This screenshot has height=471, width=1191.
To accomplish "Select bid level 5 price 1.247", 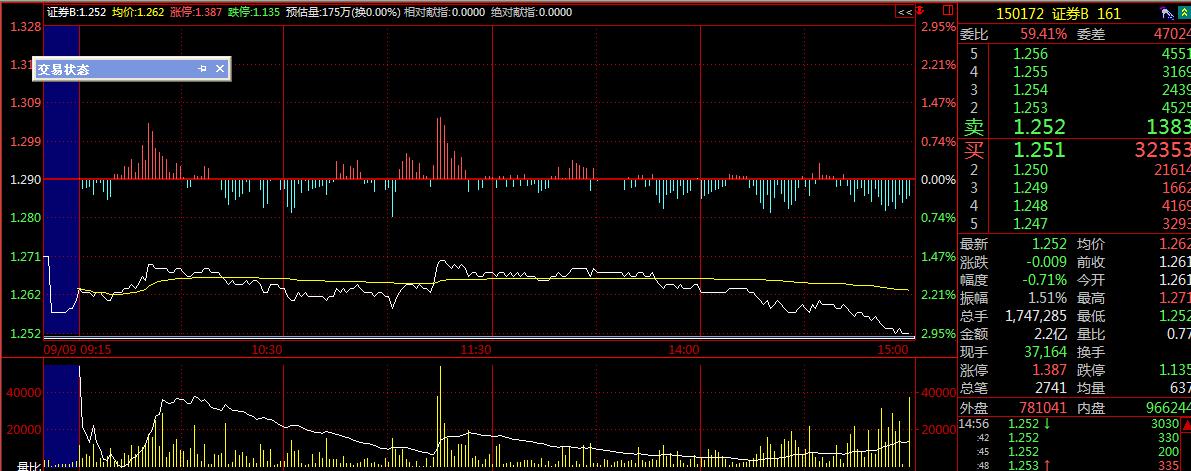I will pos(1030,223).
